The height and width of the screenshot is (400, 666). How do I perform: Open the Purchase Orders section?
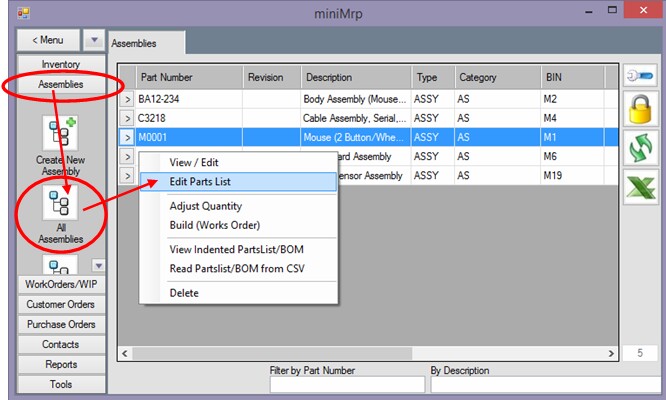(x=61, y=324)
